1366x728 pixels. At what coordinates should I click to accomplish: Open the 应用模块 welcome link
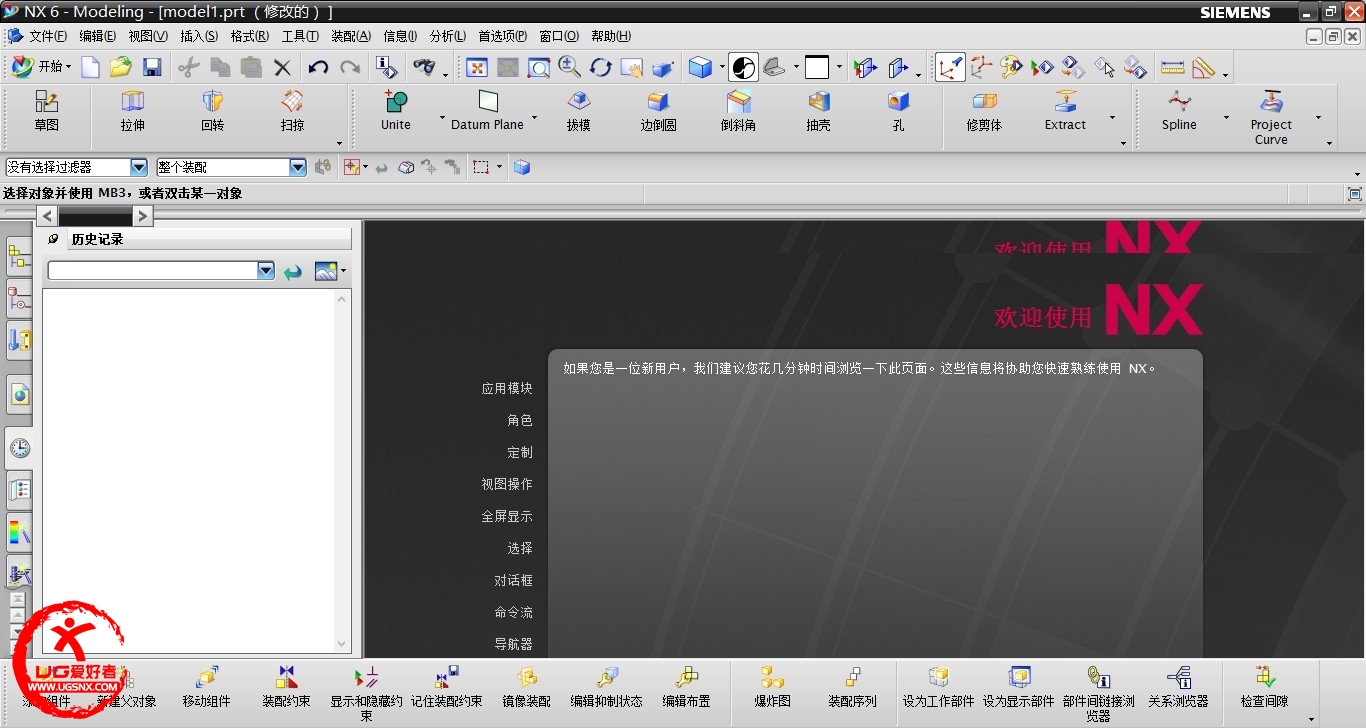[x=507, y=389]
